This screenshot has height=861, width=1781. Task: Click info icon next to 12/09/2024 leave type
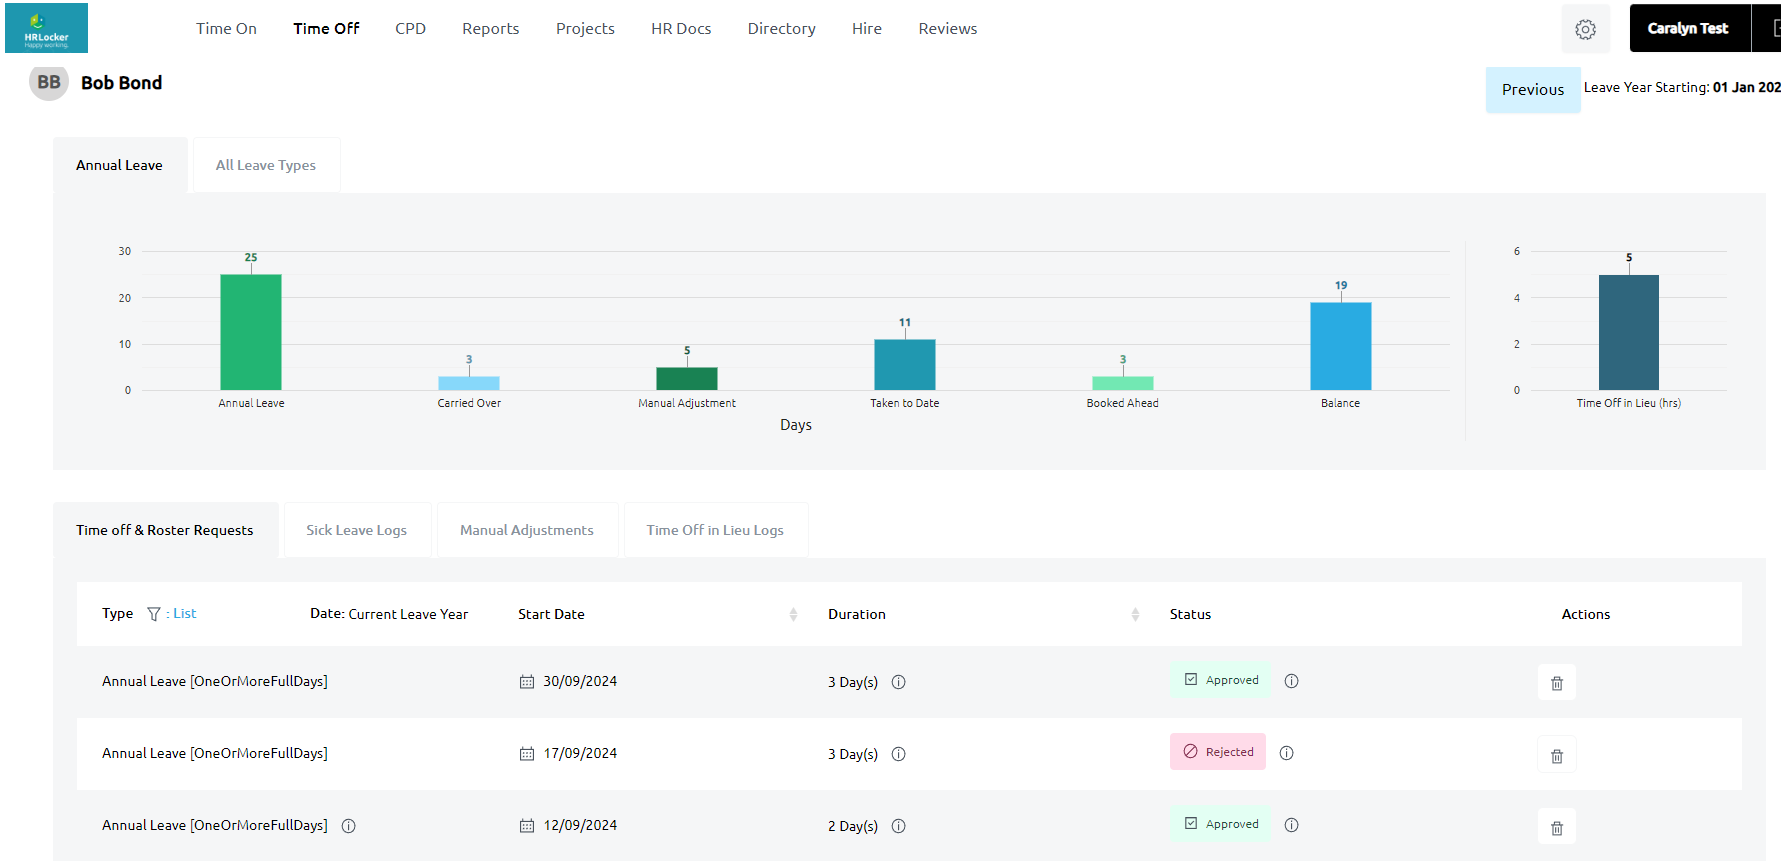[348, 826]
